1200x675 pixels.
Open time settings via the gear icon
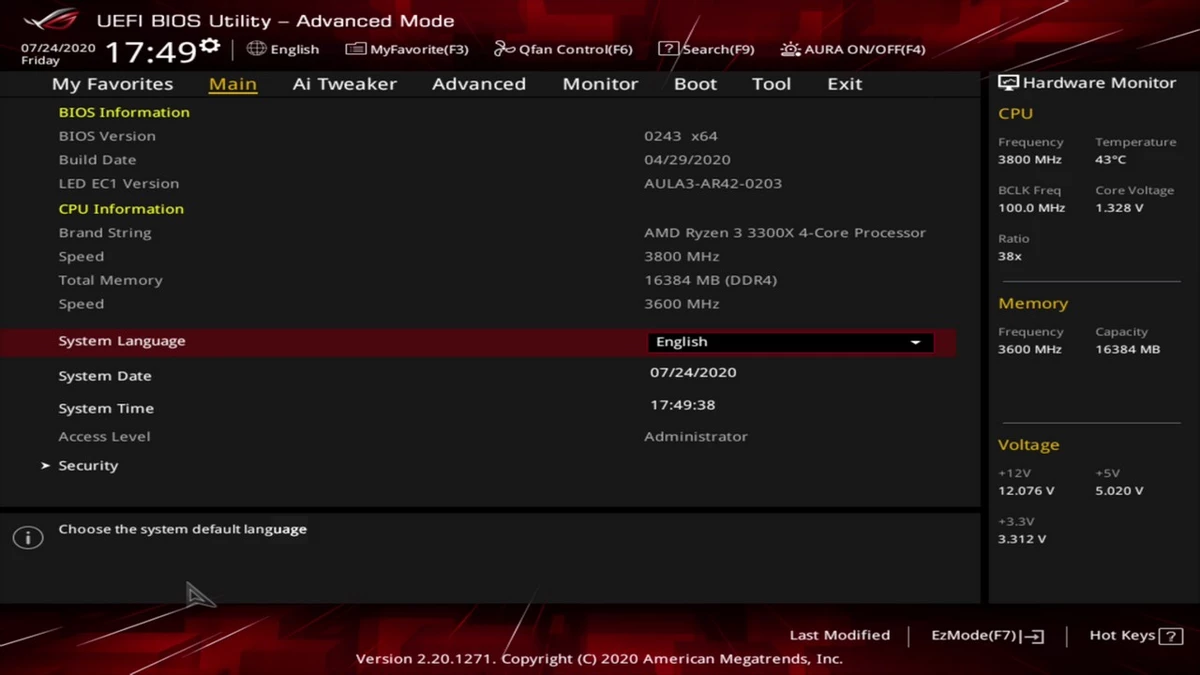[x=209, y=46]
